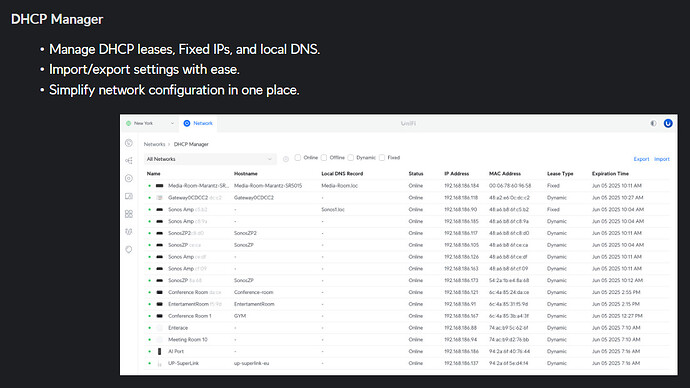This screenshot has height=388, width=690.
Task: Open the Topology icon in sidebar
Action: pyautogui.click(x=128, y=161)
